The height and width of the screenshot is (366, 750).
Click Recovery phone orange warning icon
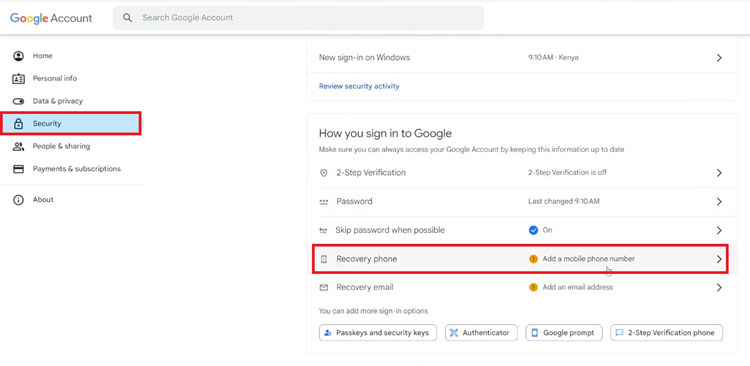[x=533, y=259]
